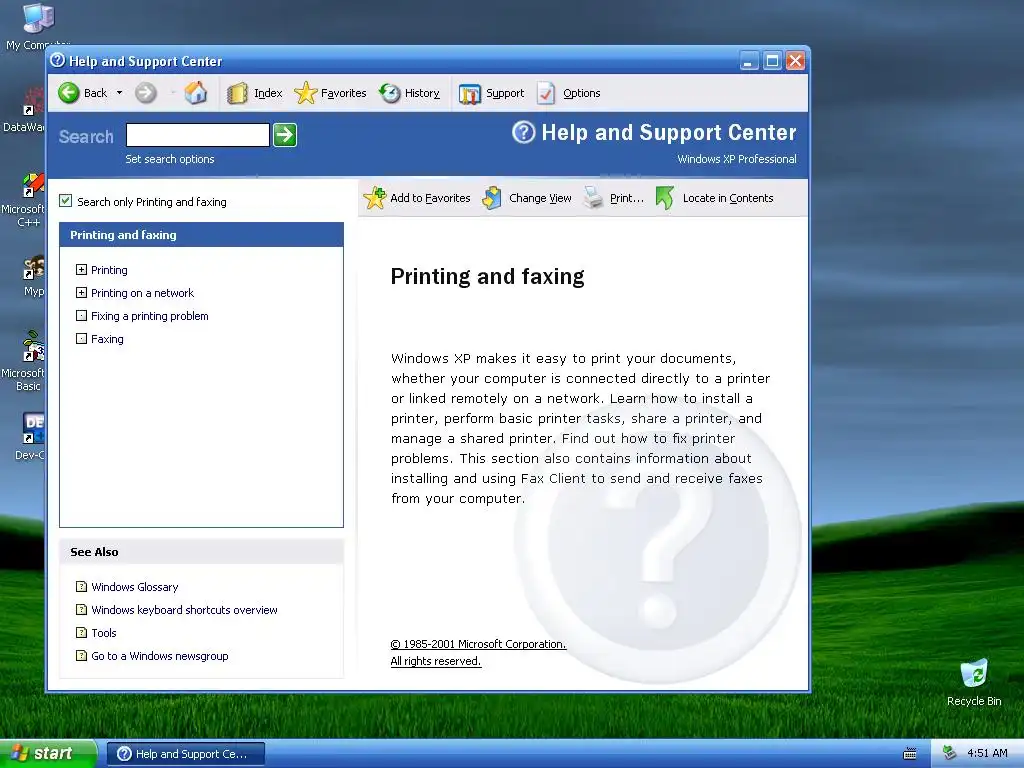Open the History clock icon
The width and height of the screenshot is (1024, 768).
click(390, 93)
